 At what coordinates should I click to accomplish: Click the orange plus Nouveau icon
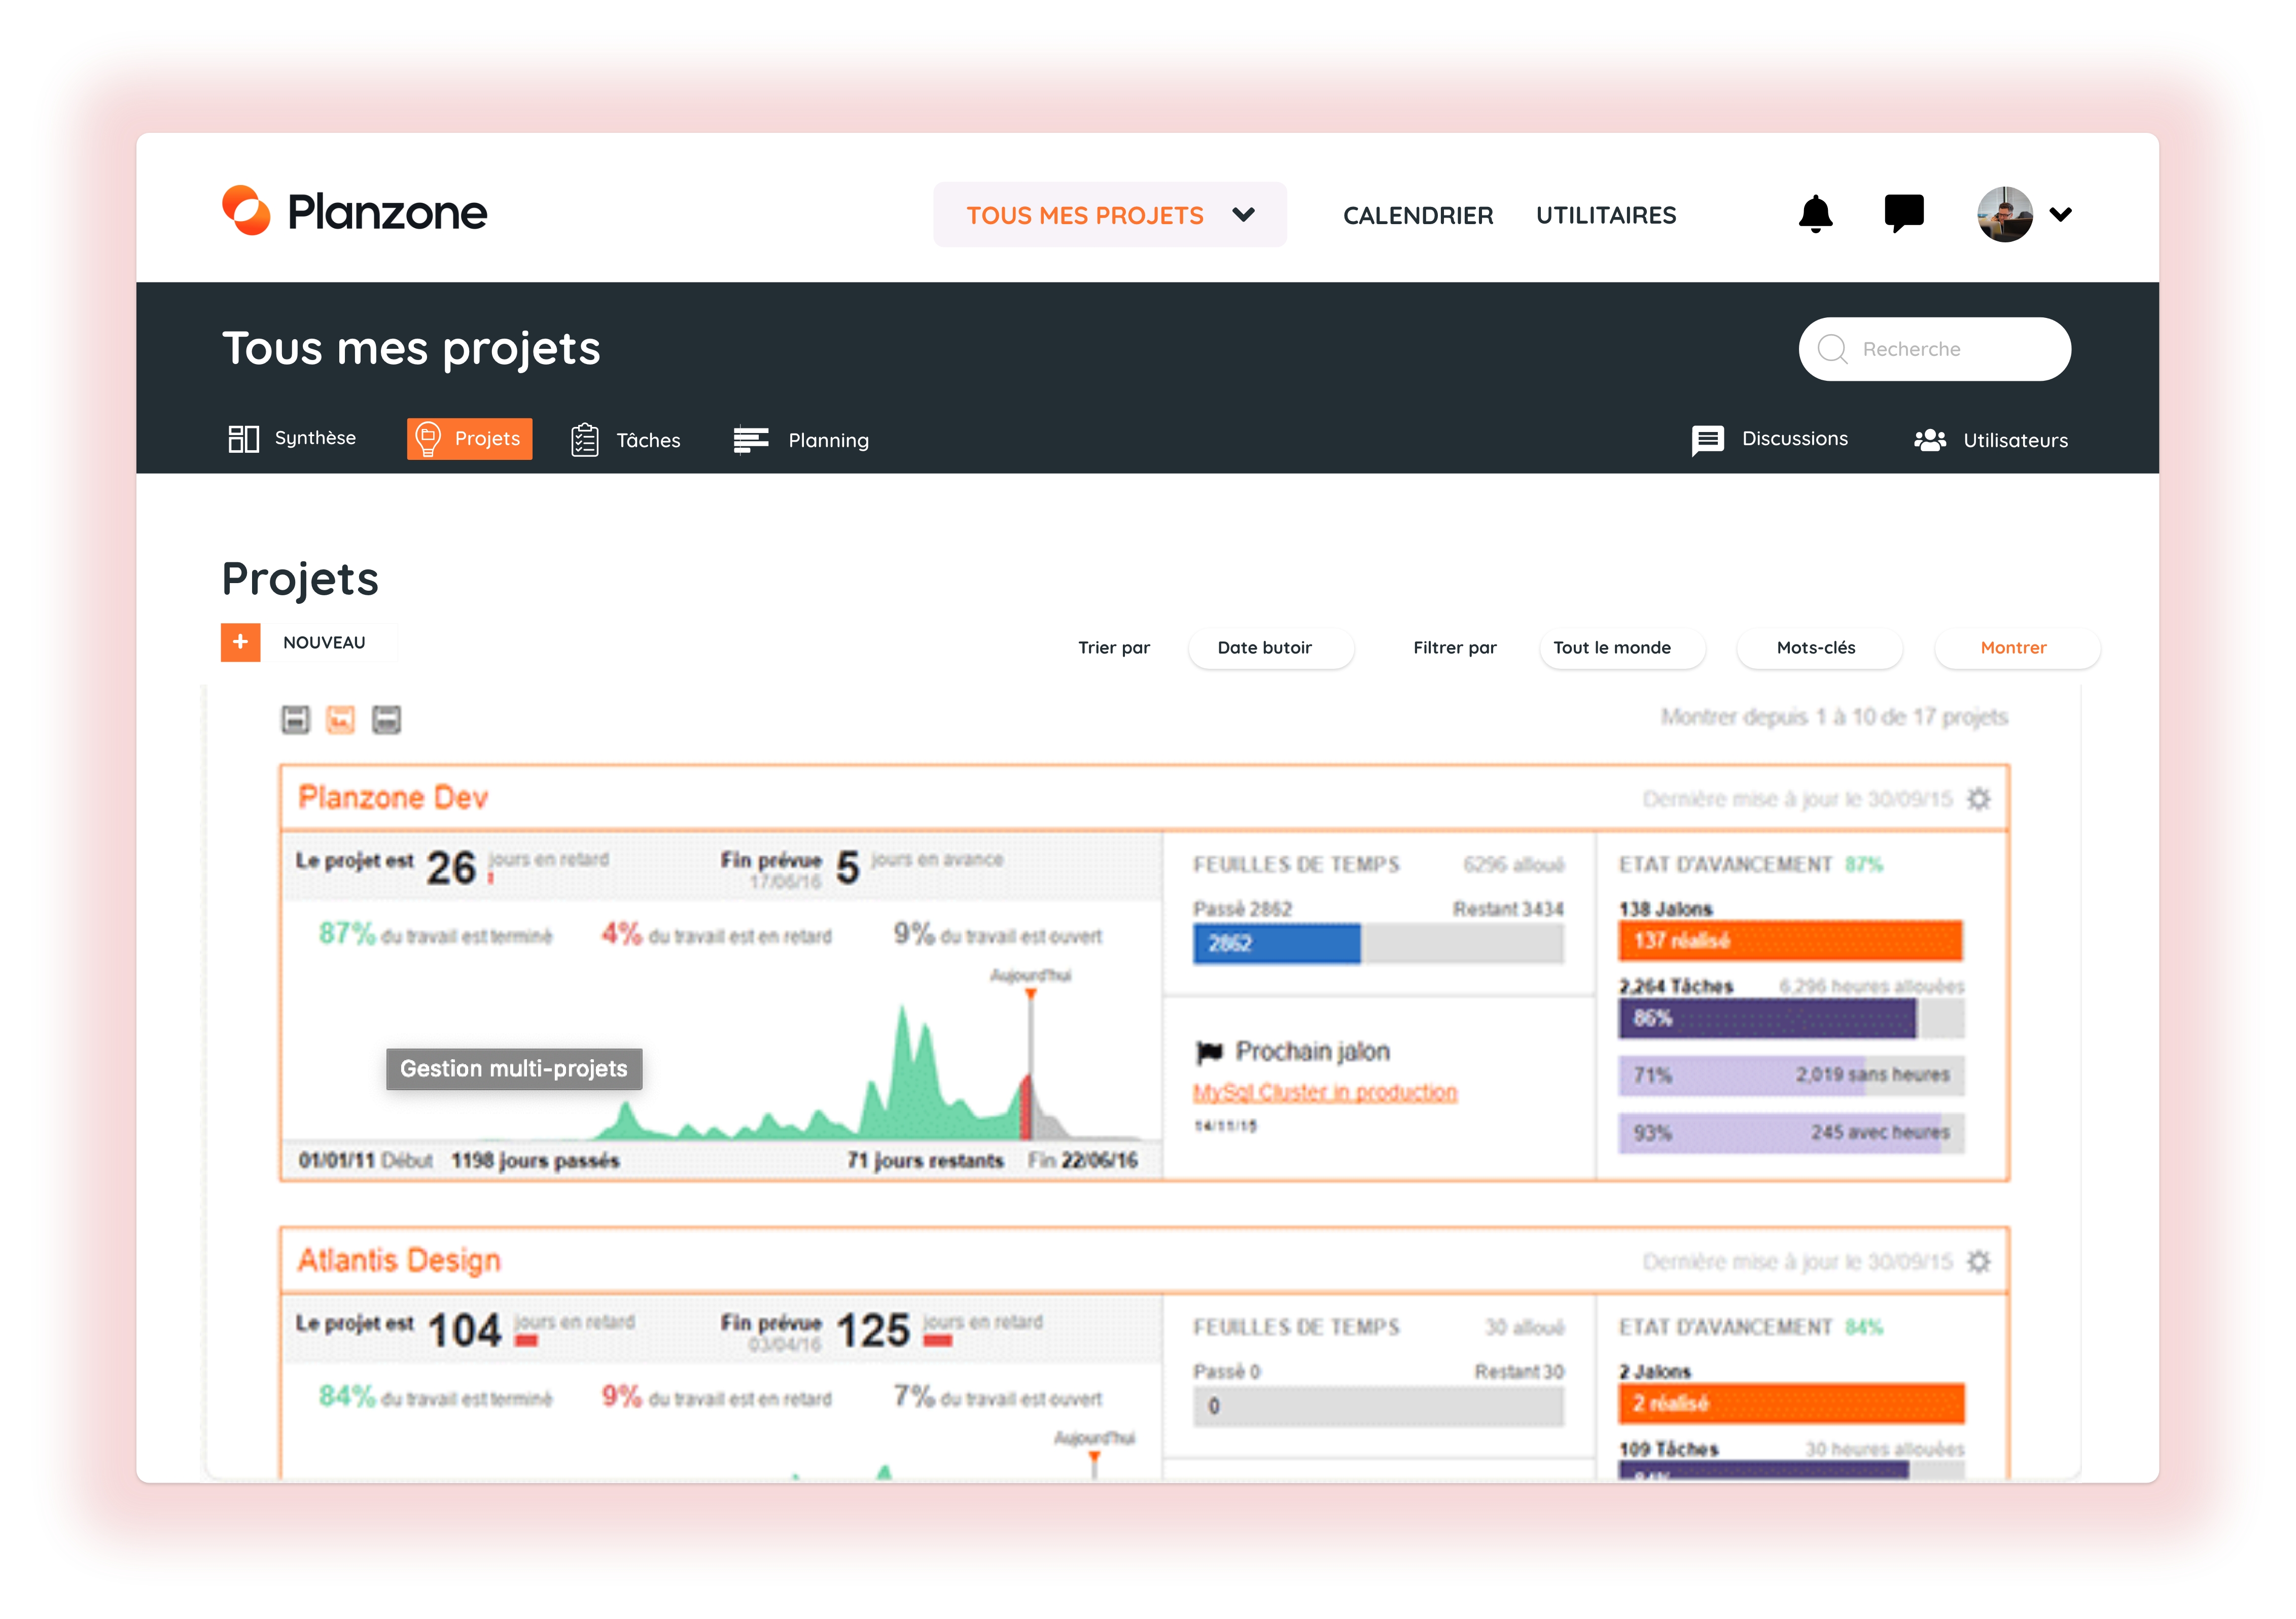pos(240,642)
